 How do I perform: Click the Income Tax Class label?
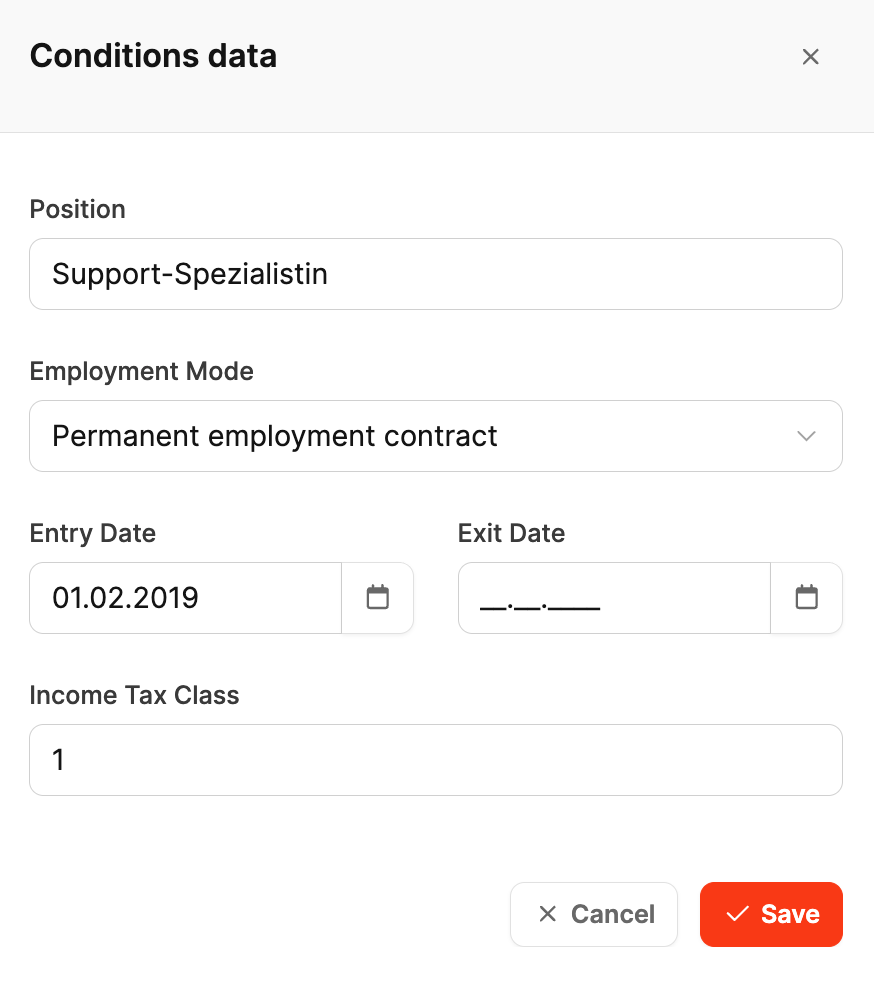pyautogui.click(x=135, y=695)
